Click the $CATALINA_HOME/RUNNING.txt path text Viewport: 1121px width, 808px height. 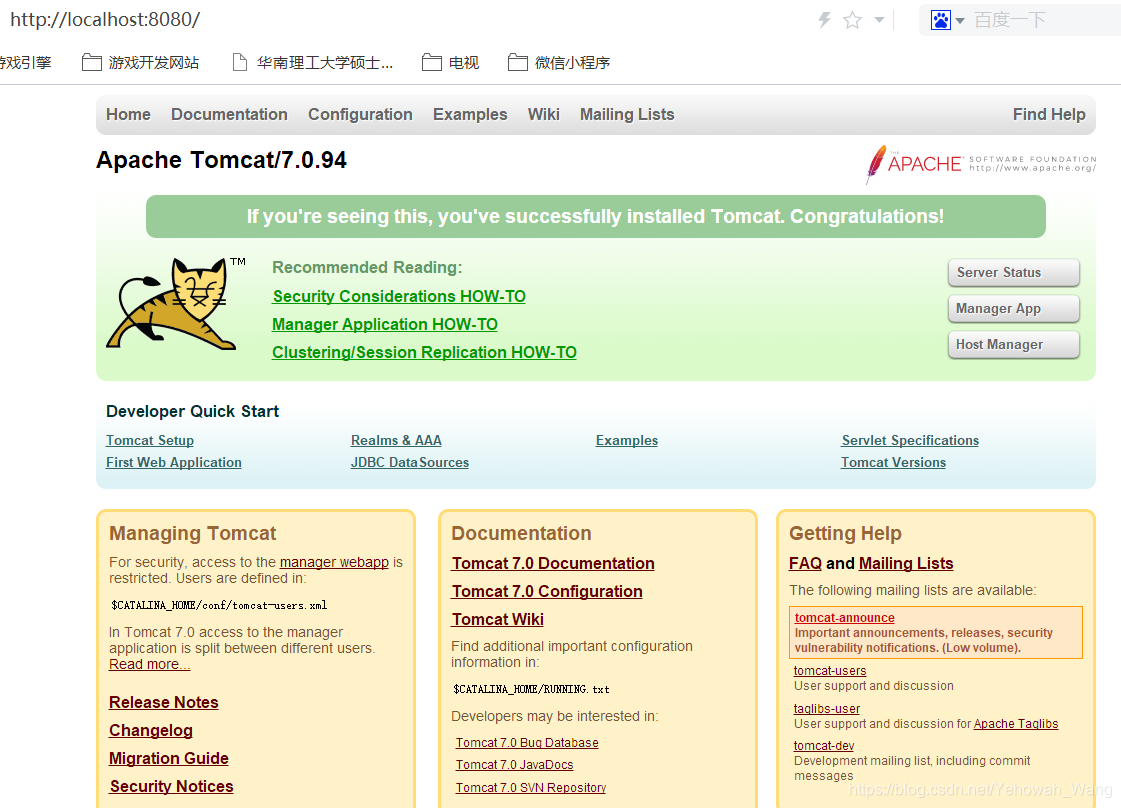pyautogui.click(x=531, y=689)
